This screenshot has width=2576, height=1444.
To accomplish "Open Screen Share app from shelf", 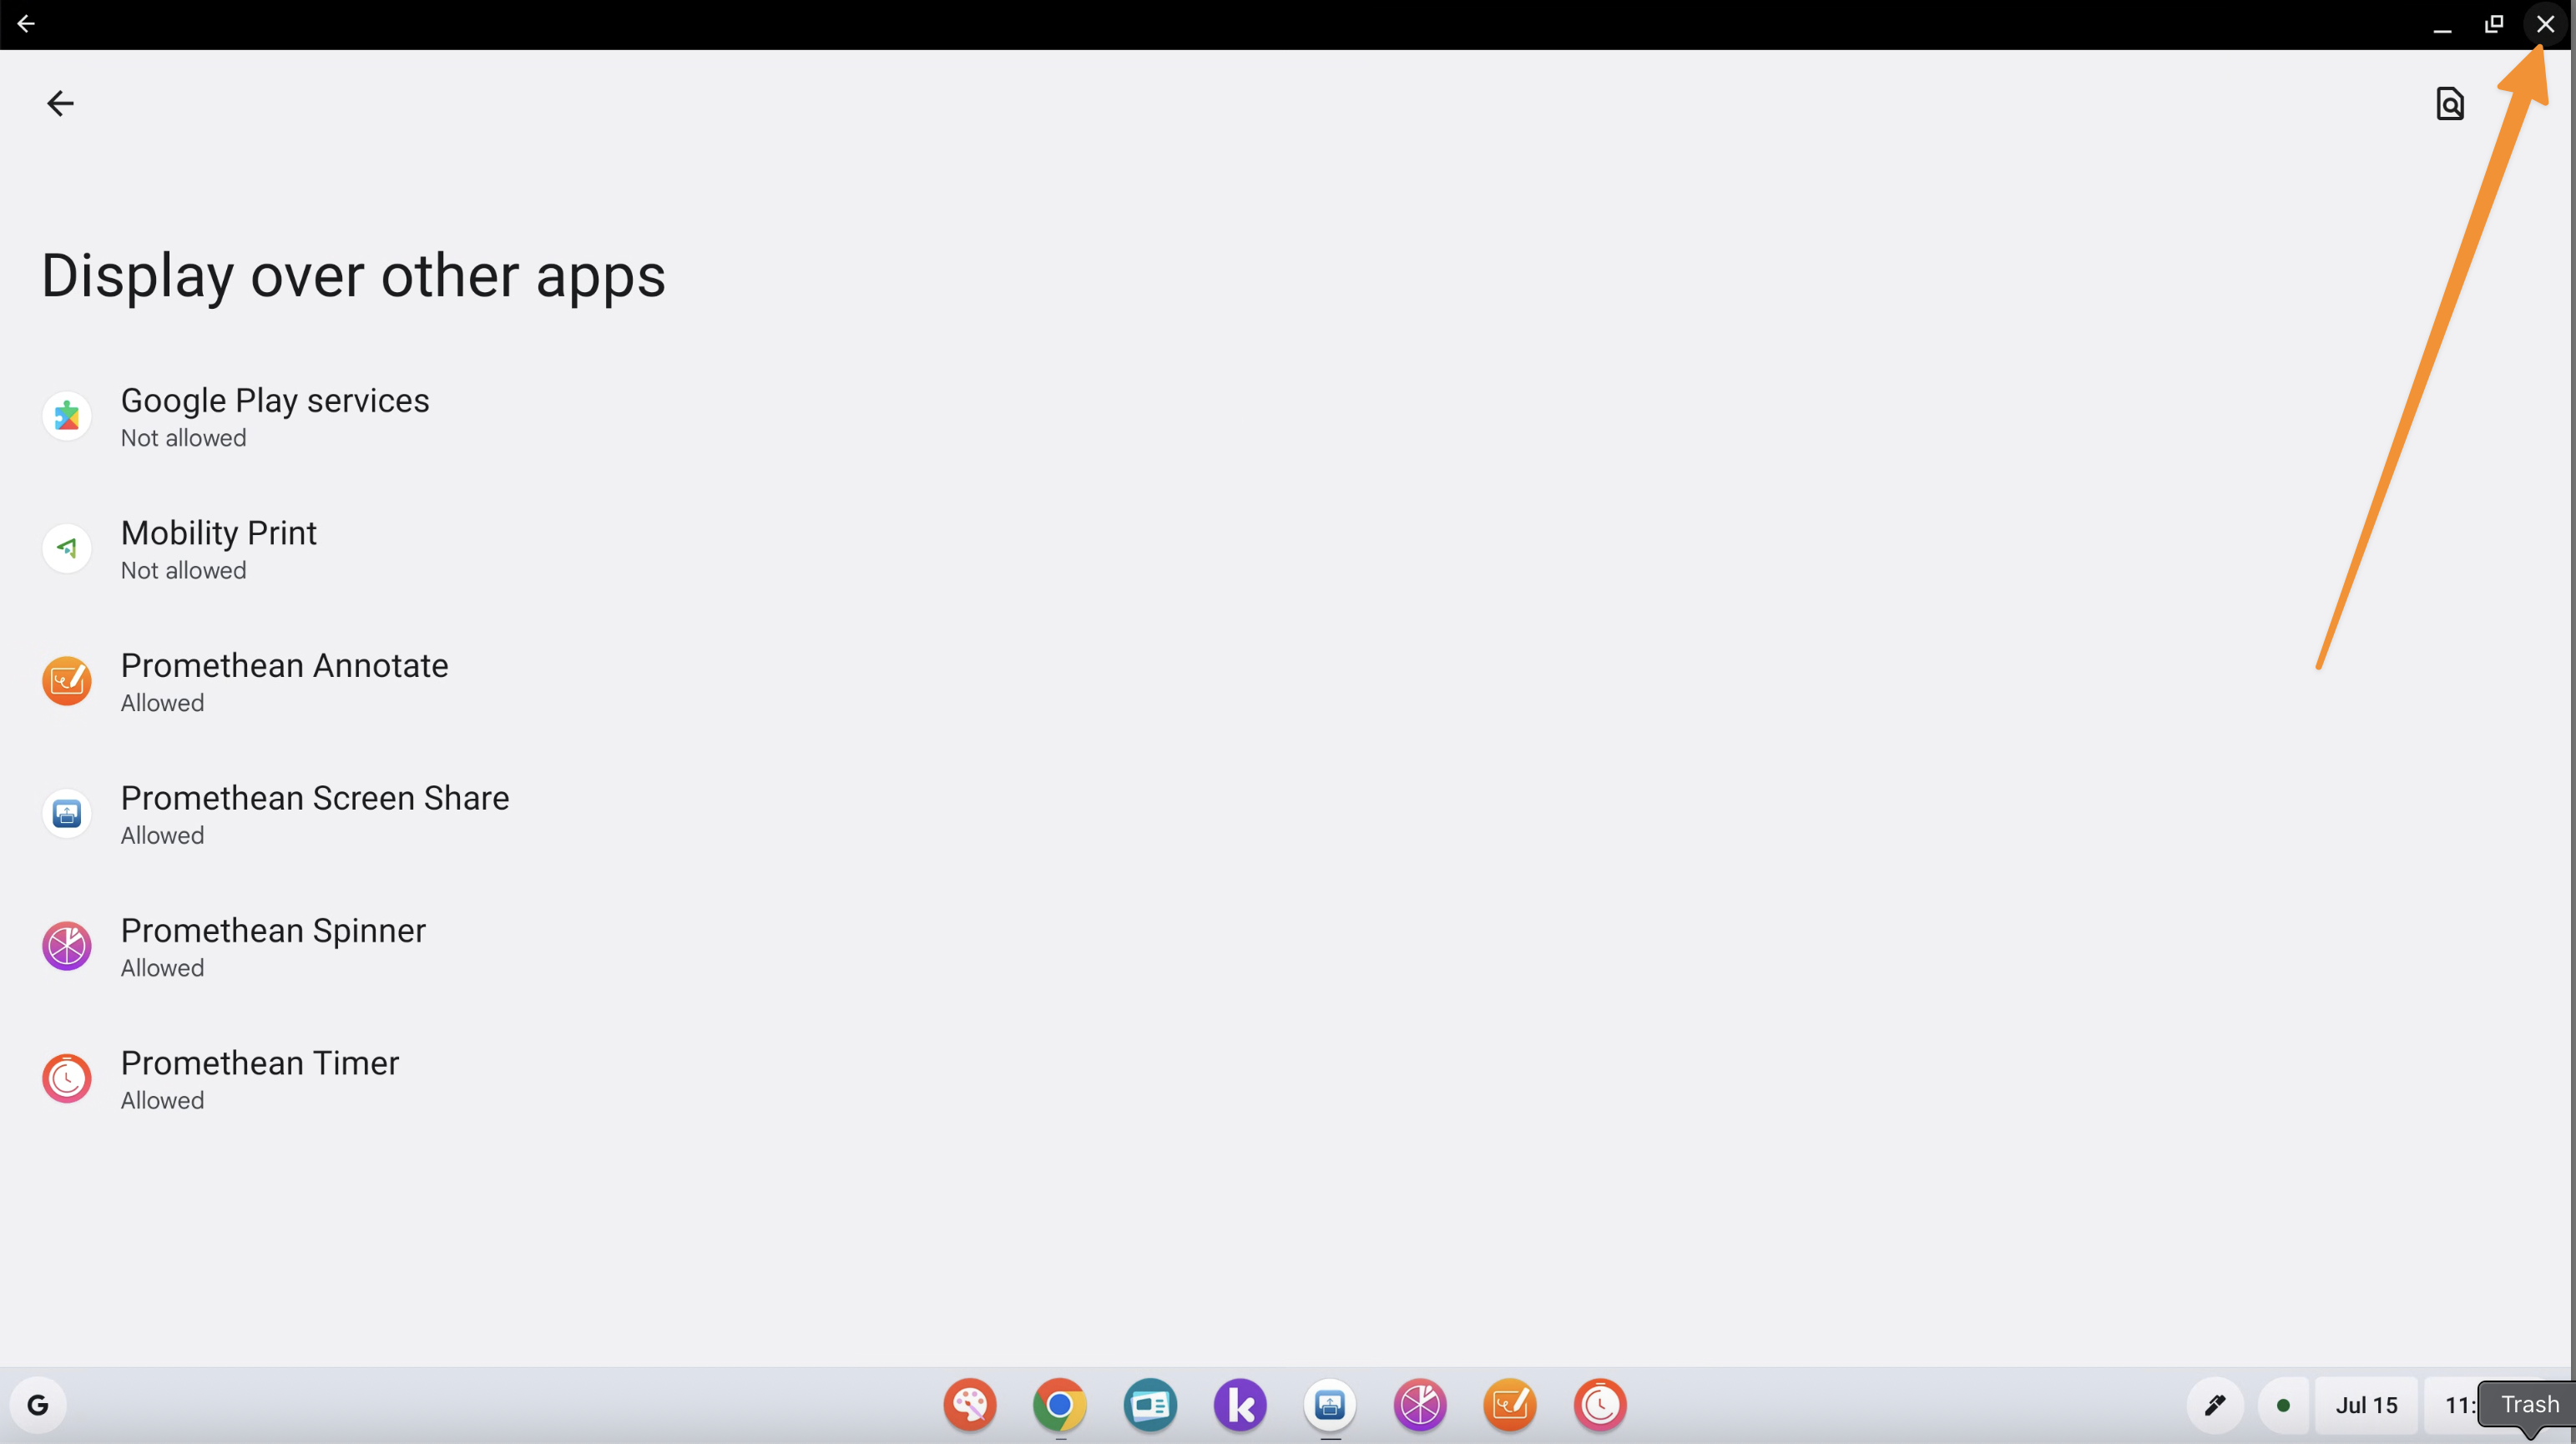I will [x=1330, y=1405].
